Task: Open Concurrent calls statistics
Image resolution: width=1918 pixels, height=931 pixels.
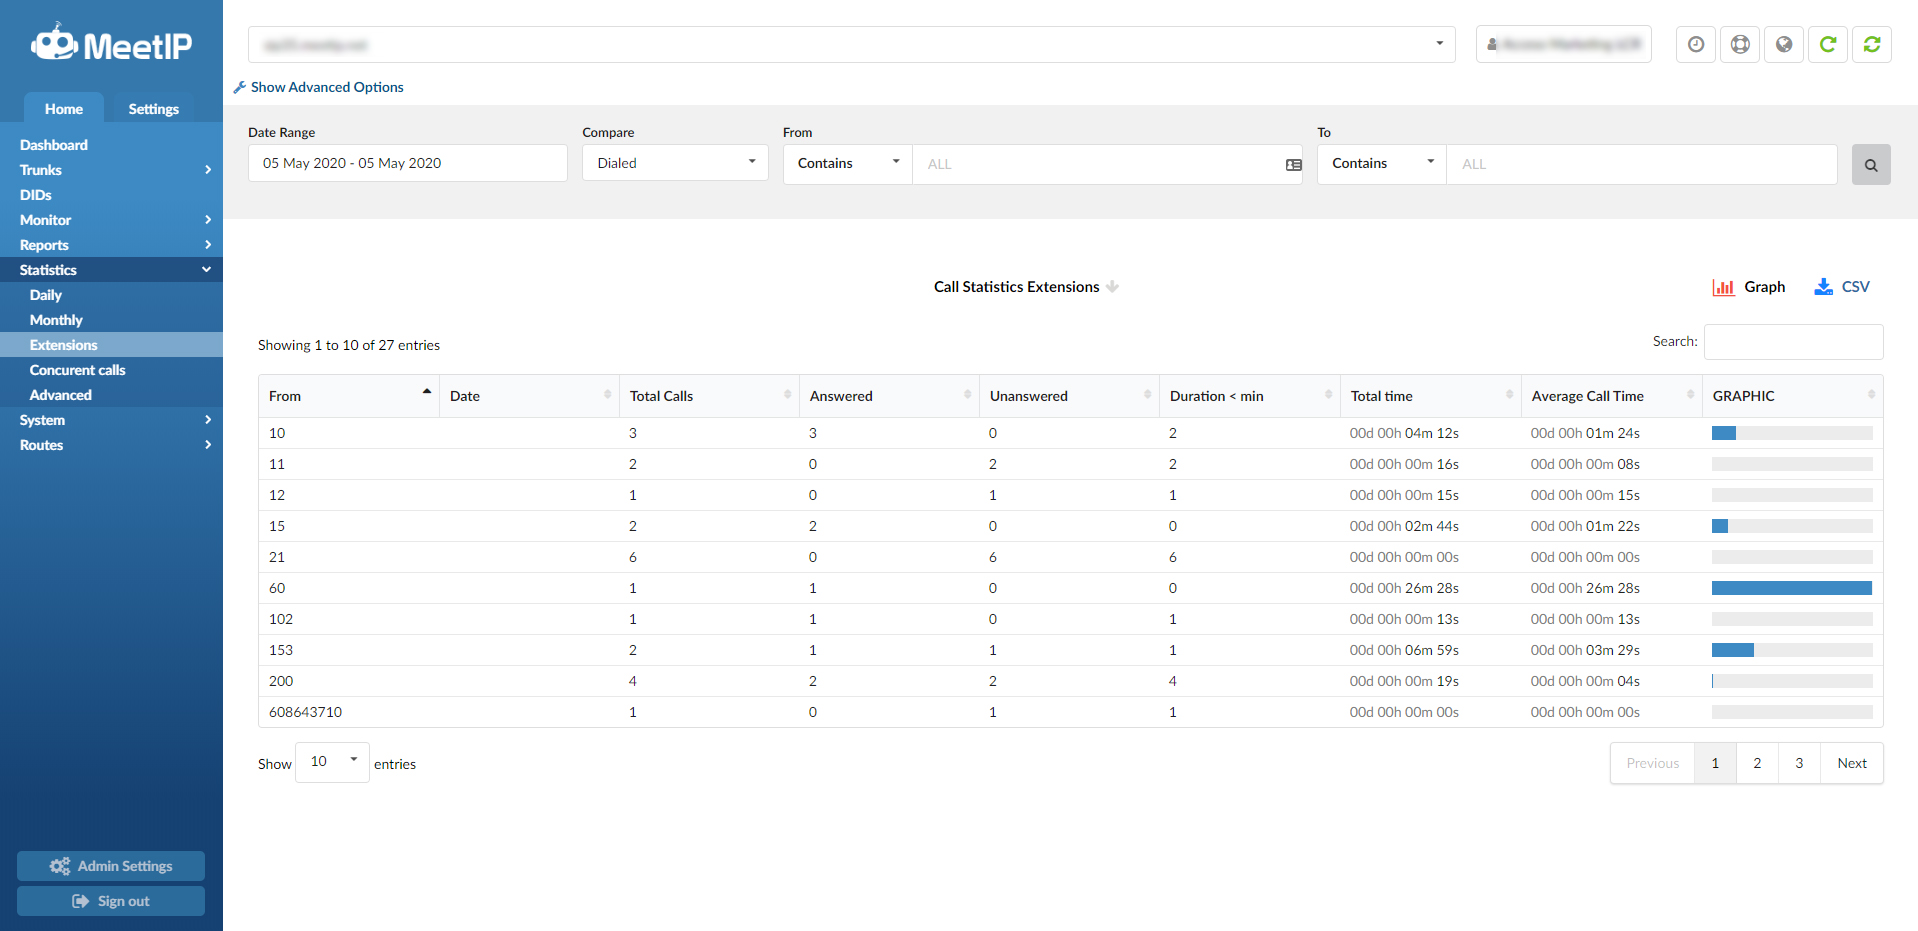Action: point(78,370)
